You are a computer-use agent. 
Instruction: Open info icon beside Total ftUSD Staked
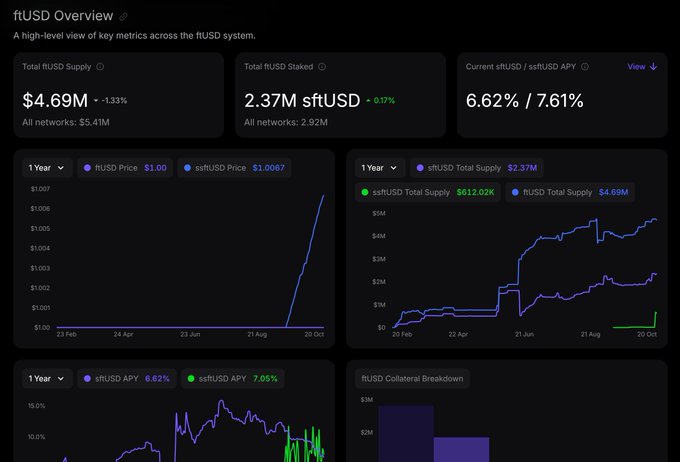[x=322, y=66]
